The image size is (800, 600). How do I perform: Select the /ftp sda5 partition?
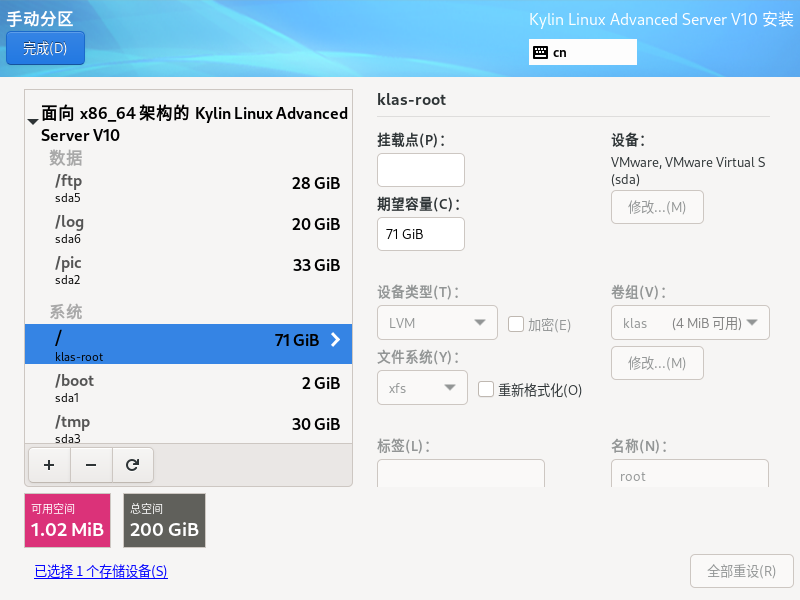click(x=188, y=187)
